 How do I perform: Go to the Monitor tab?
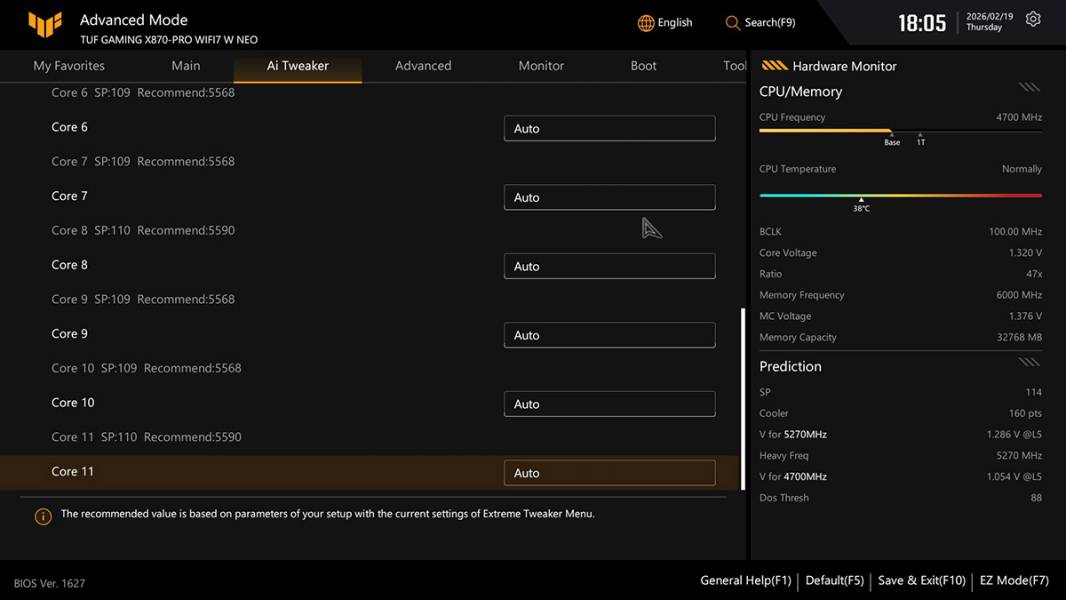click(x=541, y=66)
